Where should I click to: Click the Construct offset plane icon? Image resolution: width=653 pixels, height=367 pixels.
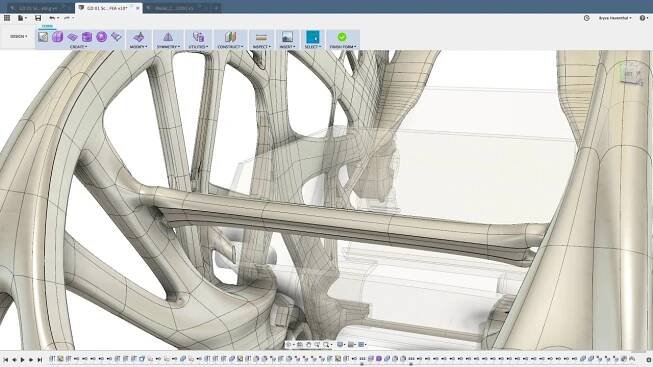pyautogui.click(x=230, y=37)
